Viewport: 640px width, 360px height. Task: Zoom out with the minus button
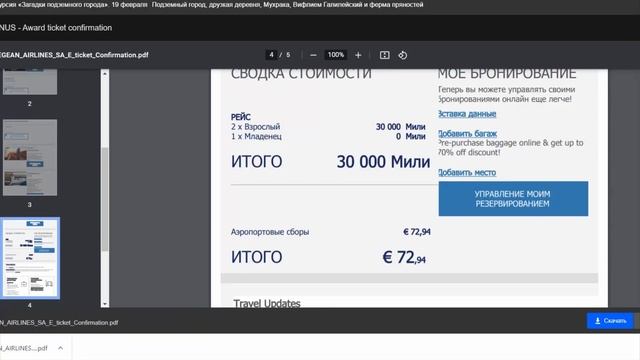pos(313,55)
